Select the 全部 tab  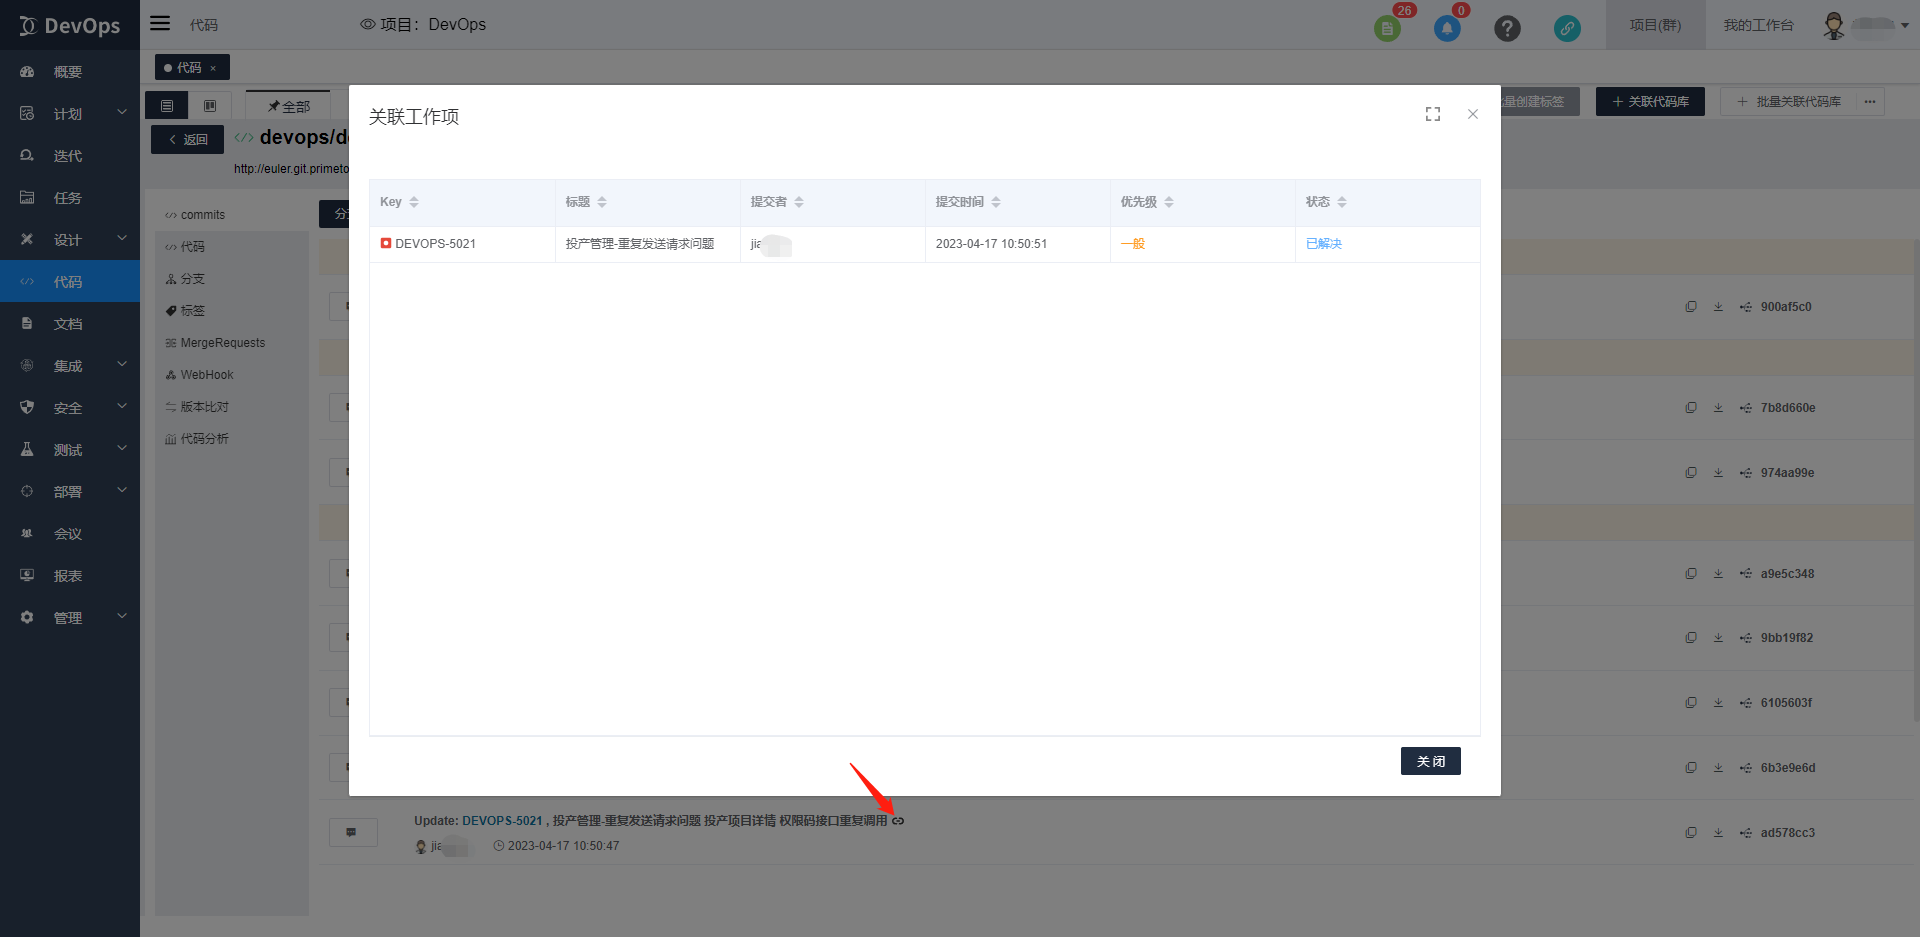tap(289, 106)
